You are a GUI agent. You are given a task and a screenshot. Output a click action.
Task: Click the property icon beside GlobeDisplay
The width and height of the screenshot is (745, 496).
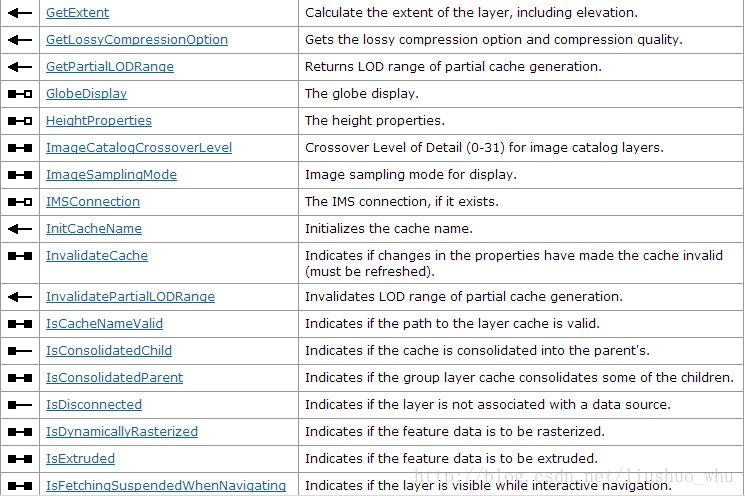pyautogui.click(x=20, y=94)
